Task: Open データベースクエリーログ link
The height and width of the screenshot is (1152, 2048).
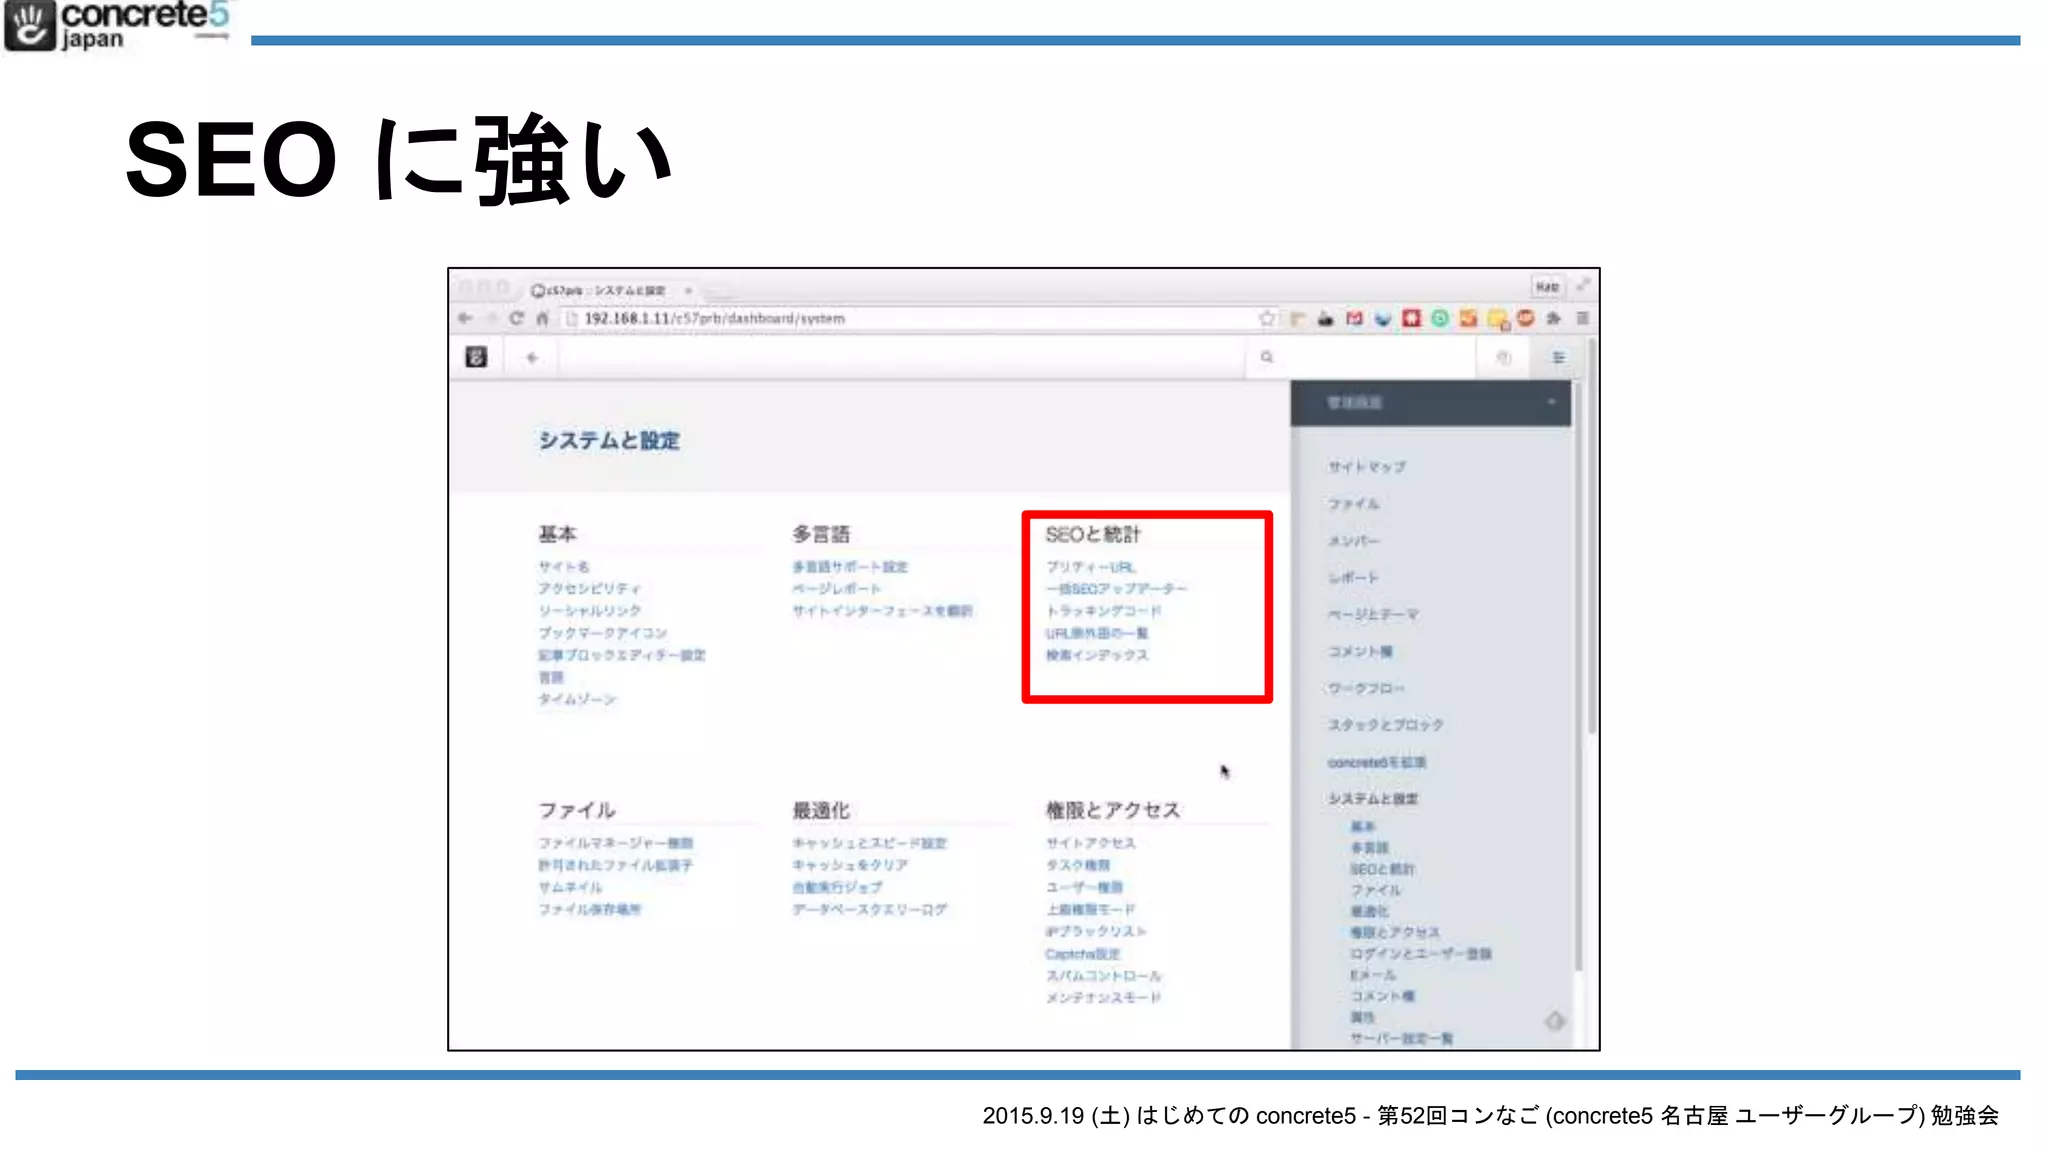Action: 869,908
